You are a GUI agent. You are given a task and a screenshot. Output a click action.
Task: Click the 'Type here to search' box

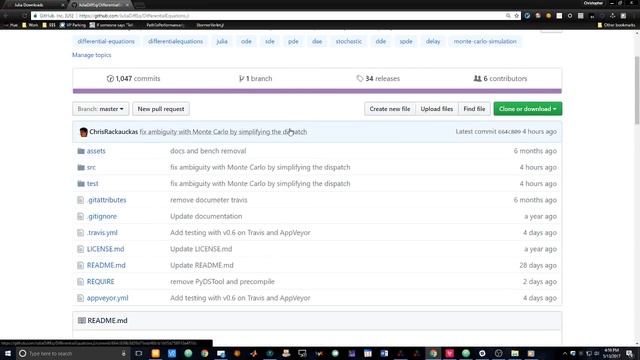coord(73,353)
